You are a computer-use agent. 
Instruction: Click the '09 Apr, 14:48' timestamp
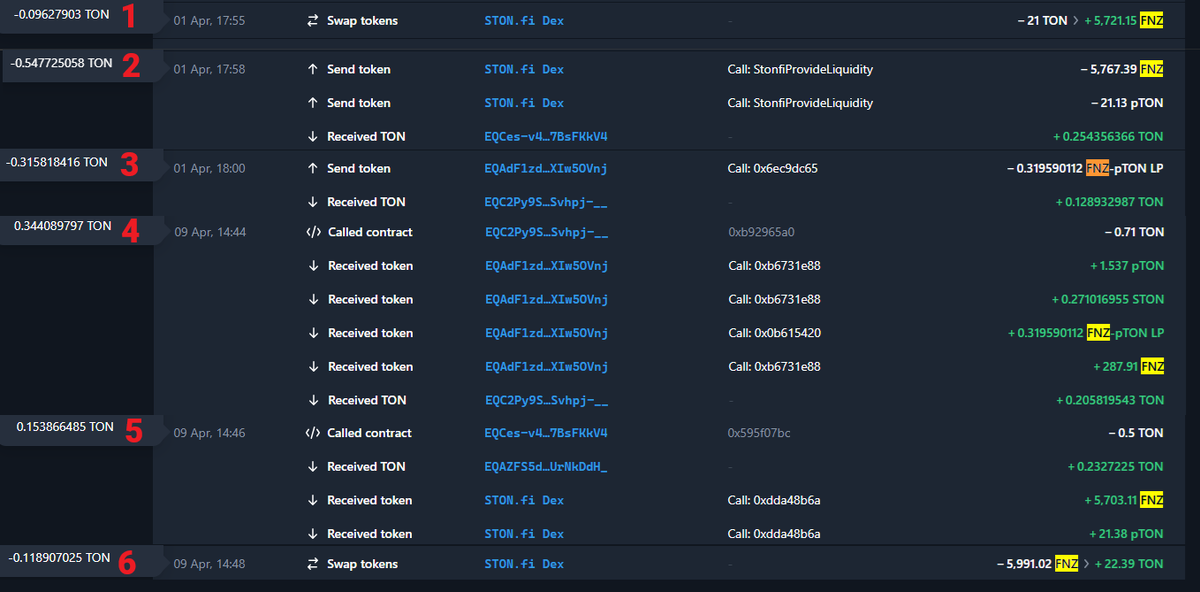210,564
